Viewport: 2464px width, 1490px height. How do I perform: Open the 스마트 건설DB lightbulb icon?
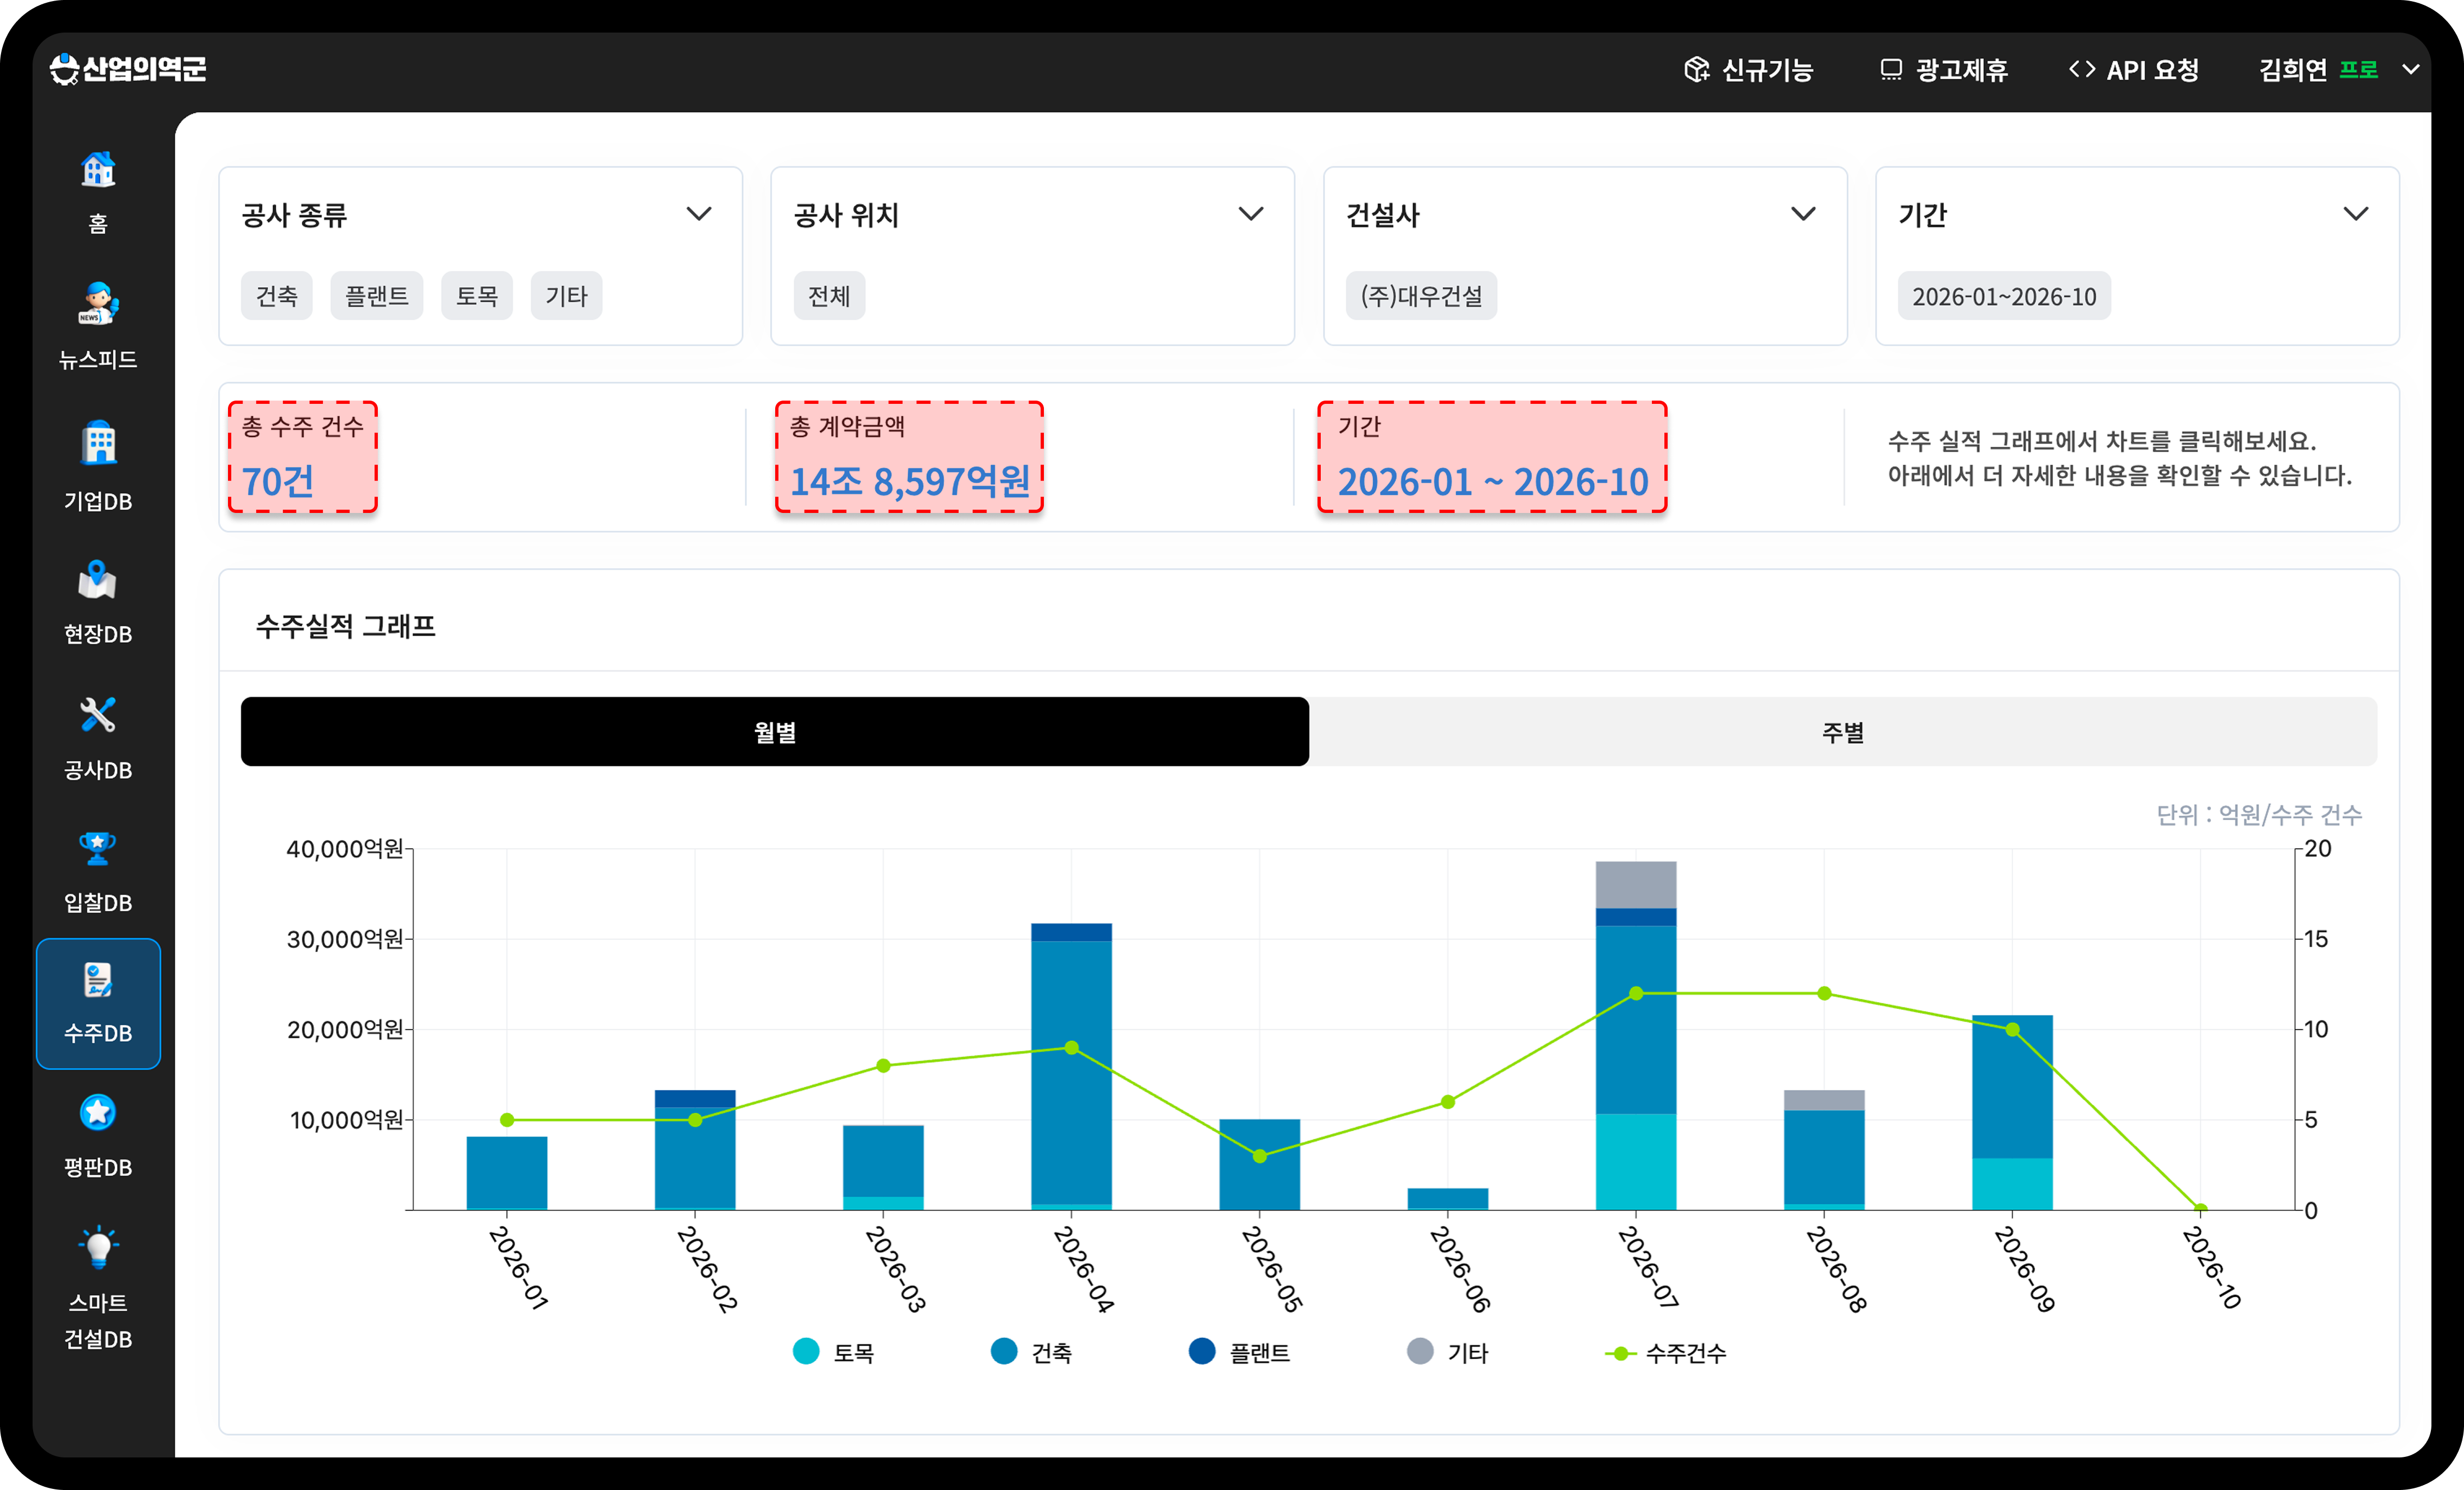click(98, 1247)
